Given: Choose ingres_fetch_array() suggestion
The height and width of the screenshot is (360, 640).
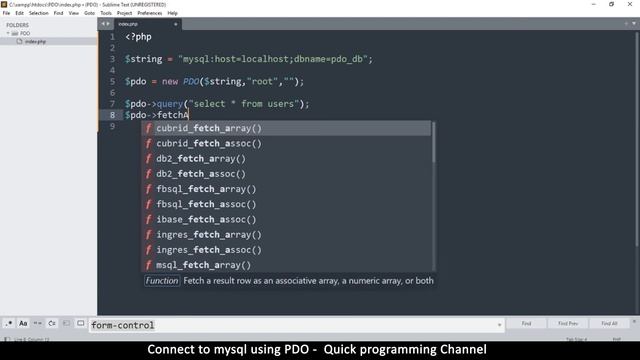Looking at the screenshot, I should [286, 235].
